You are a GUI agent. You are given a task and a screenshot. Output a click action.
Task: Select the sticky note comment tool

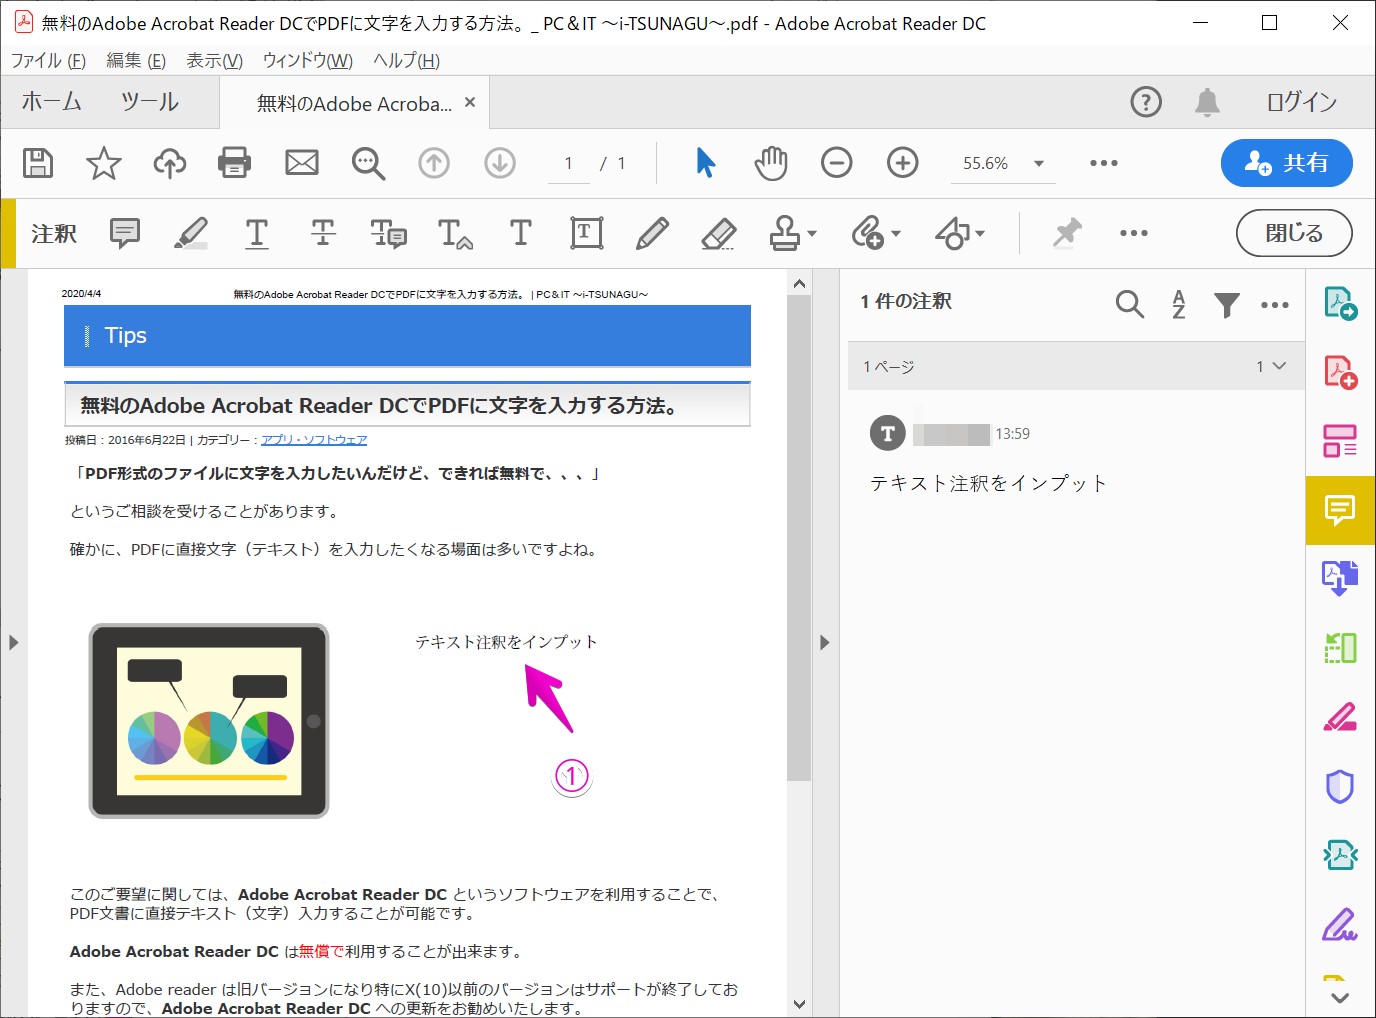click(125, 233)
